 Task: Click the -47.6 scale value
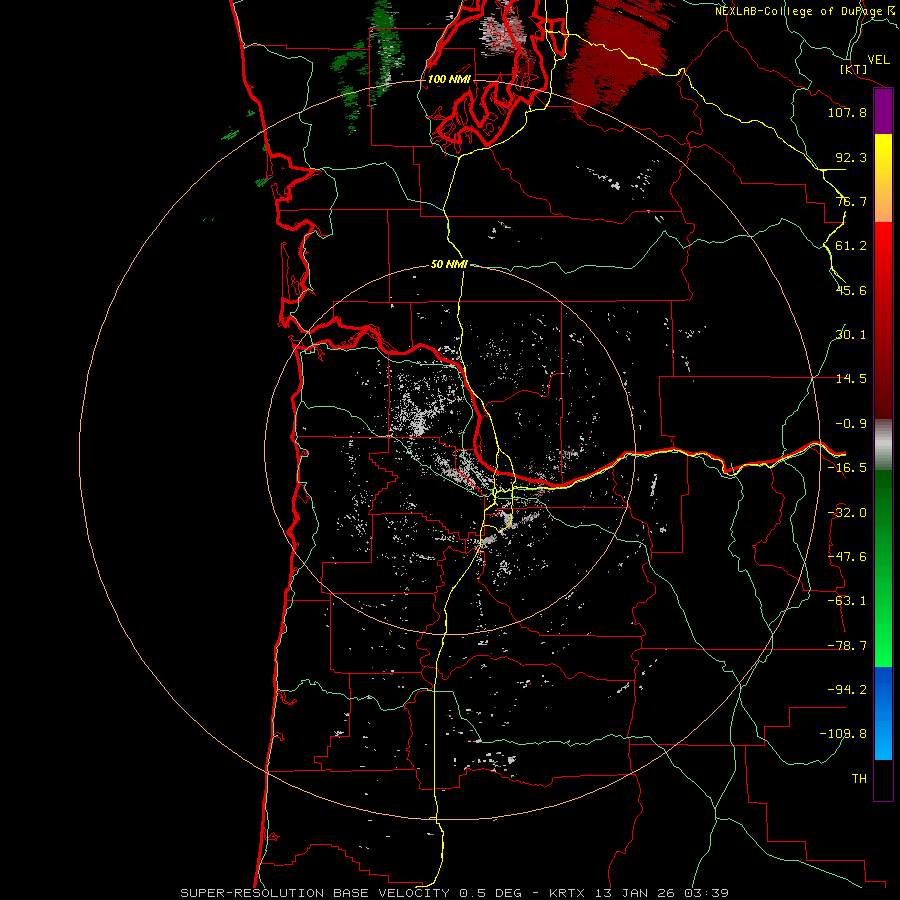pyautogui.click(x=847, y=557)
